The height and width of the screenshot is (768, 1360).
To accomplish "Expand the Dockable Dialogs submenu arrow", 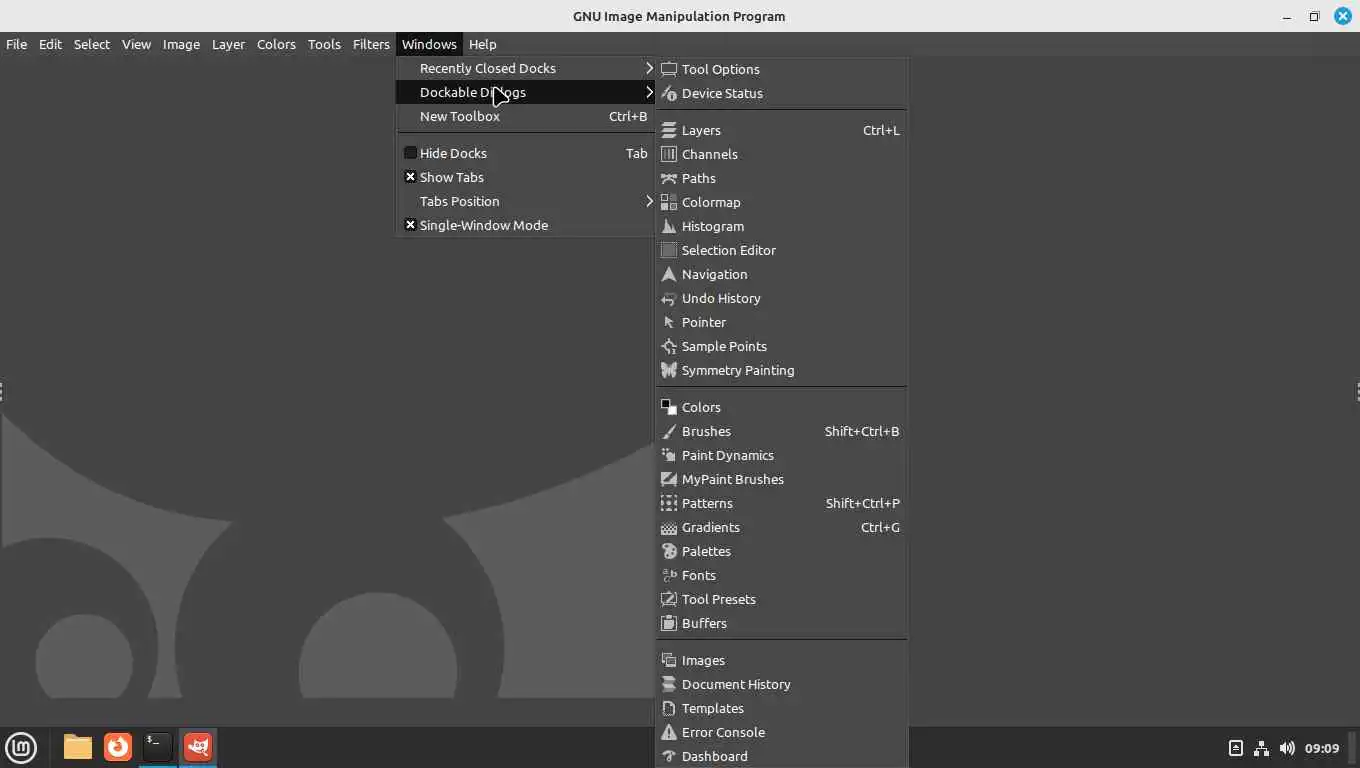I will [x=649, y=92].
